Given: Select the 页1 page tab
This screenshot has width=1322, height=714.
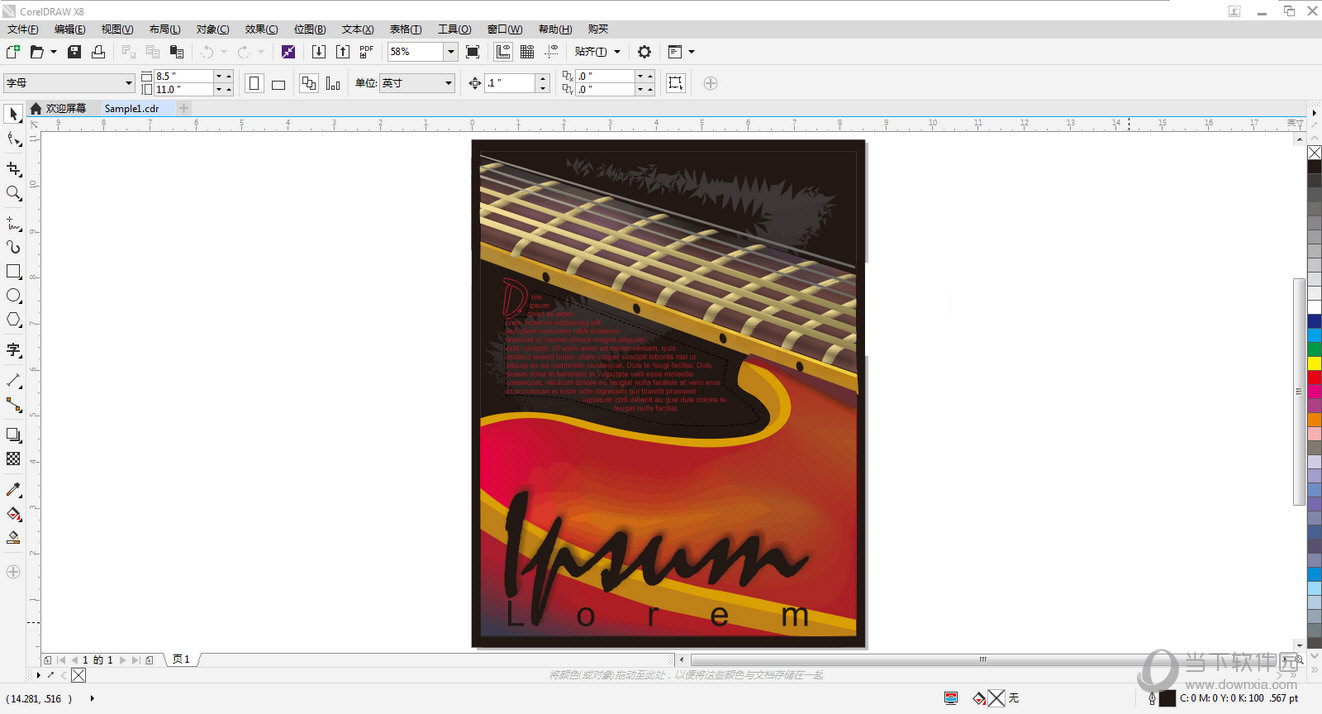Looking at the screenshot, I should (181, 660).
